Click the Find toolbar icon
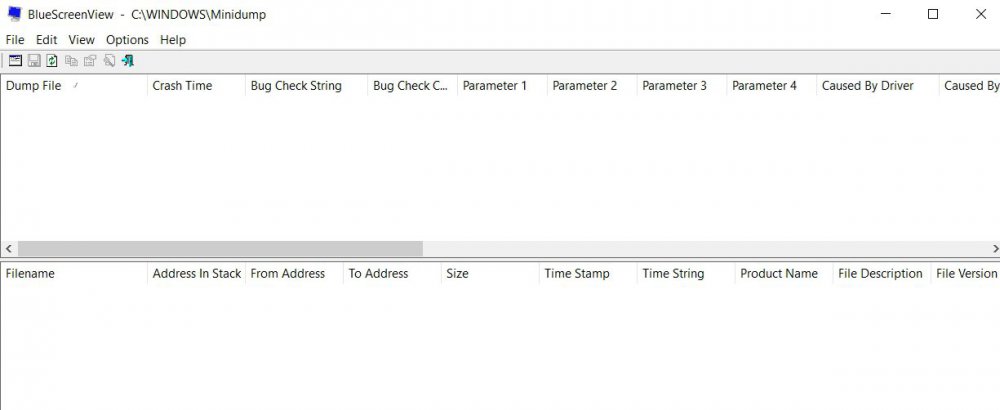 [x=109, y=61]
